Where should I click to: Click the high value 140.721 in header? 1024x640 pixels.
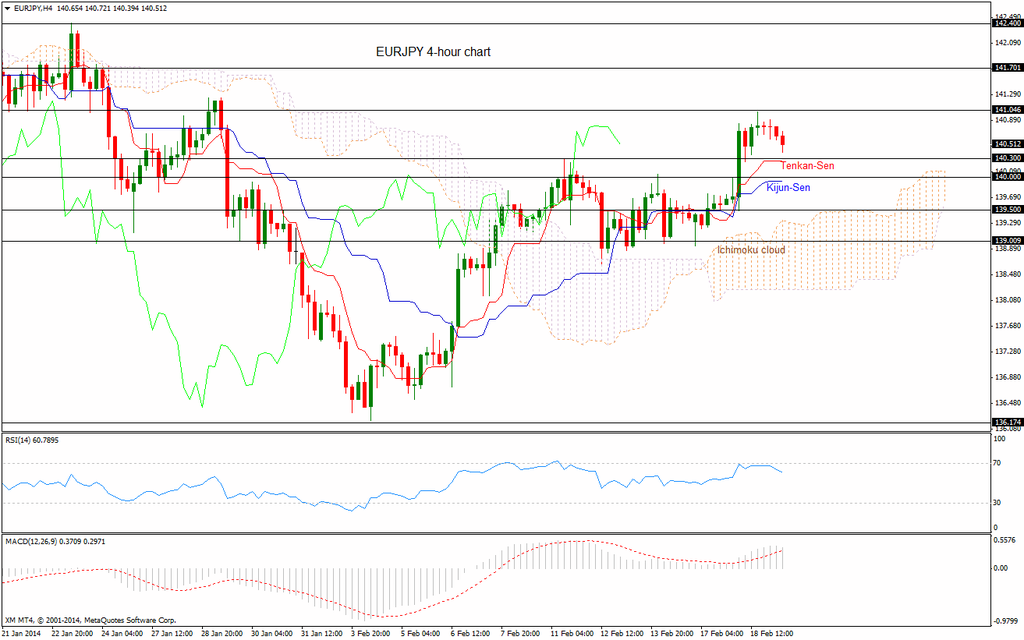(x=97, y=8)
